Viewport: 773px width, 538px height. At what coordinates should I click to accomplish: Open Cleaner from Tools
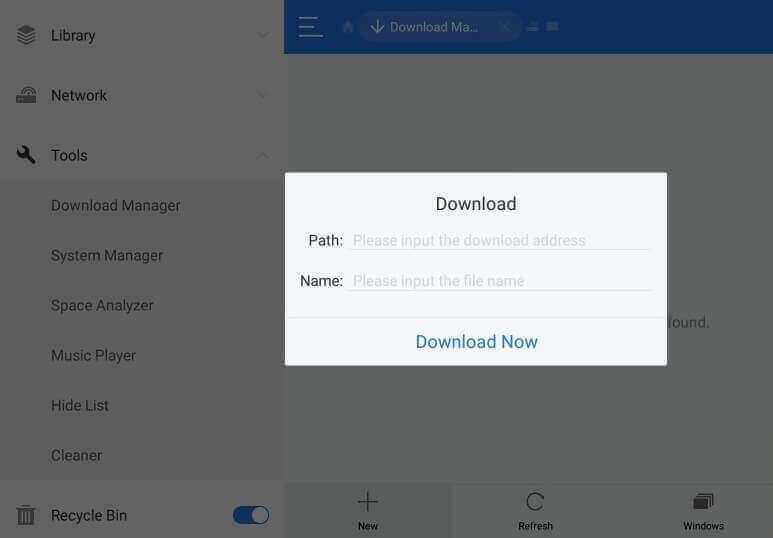coord(76,455)
